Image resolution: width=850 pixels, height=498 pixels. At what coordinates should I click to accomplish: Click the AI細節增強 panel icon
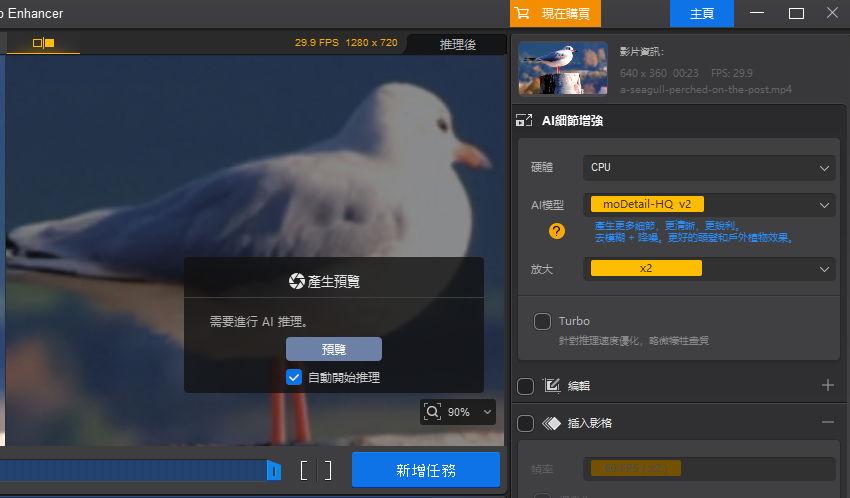524,120
